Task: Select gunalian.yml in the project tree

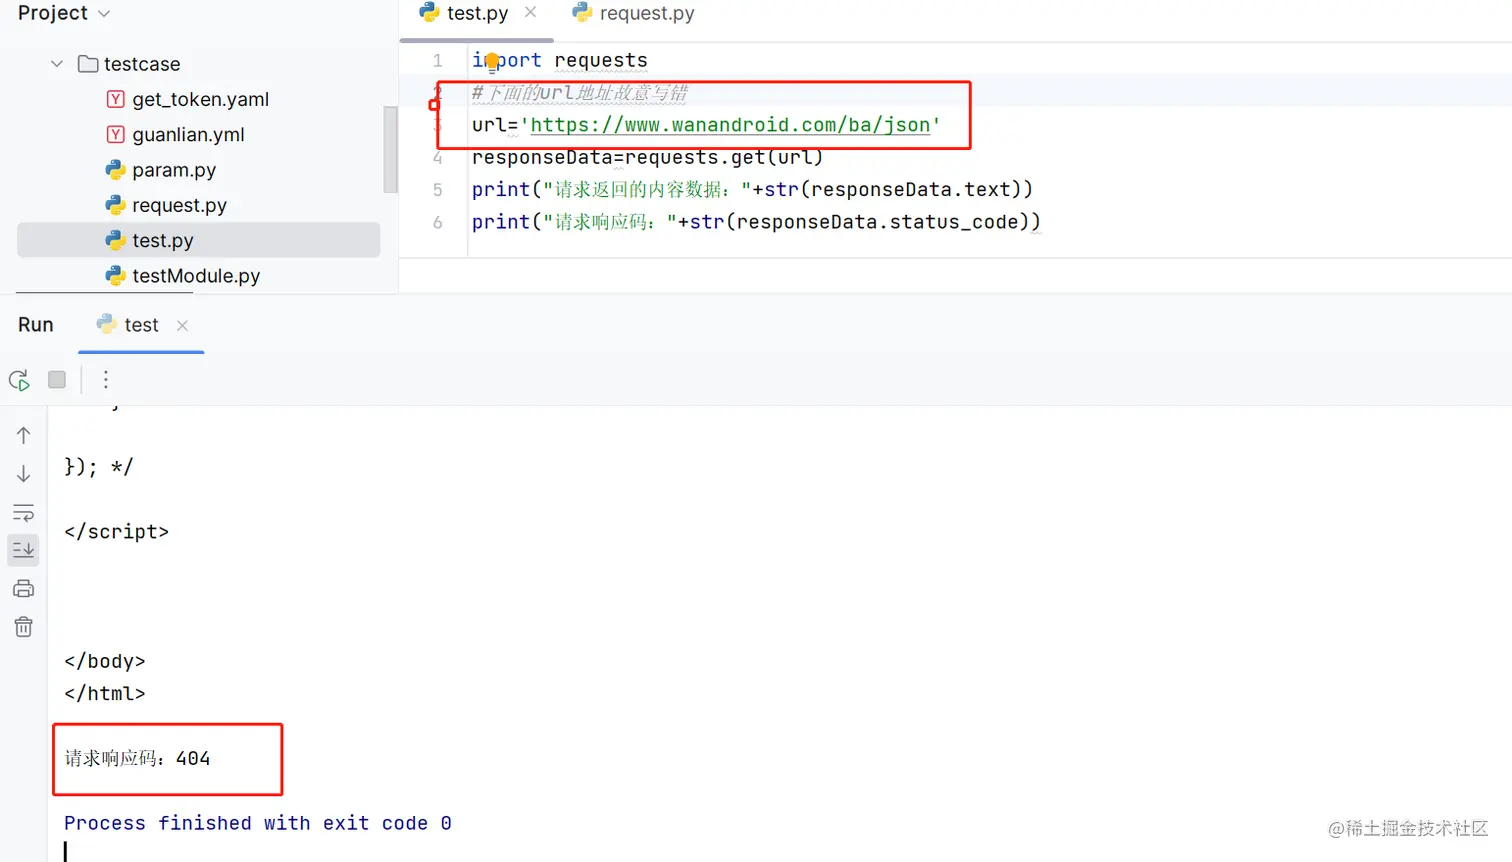Action: (188, 134)
